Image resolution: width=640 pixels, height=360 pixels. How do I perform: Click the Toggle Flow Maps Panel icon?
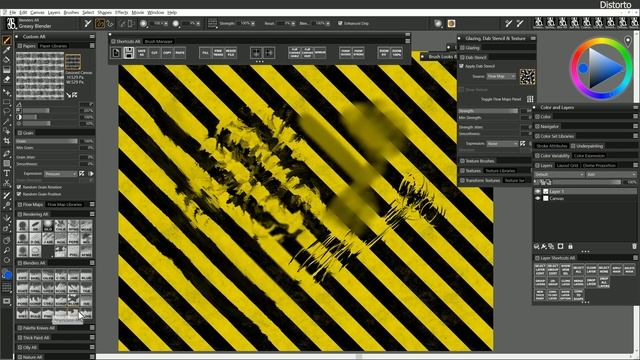(530, 99)
